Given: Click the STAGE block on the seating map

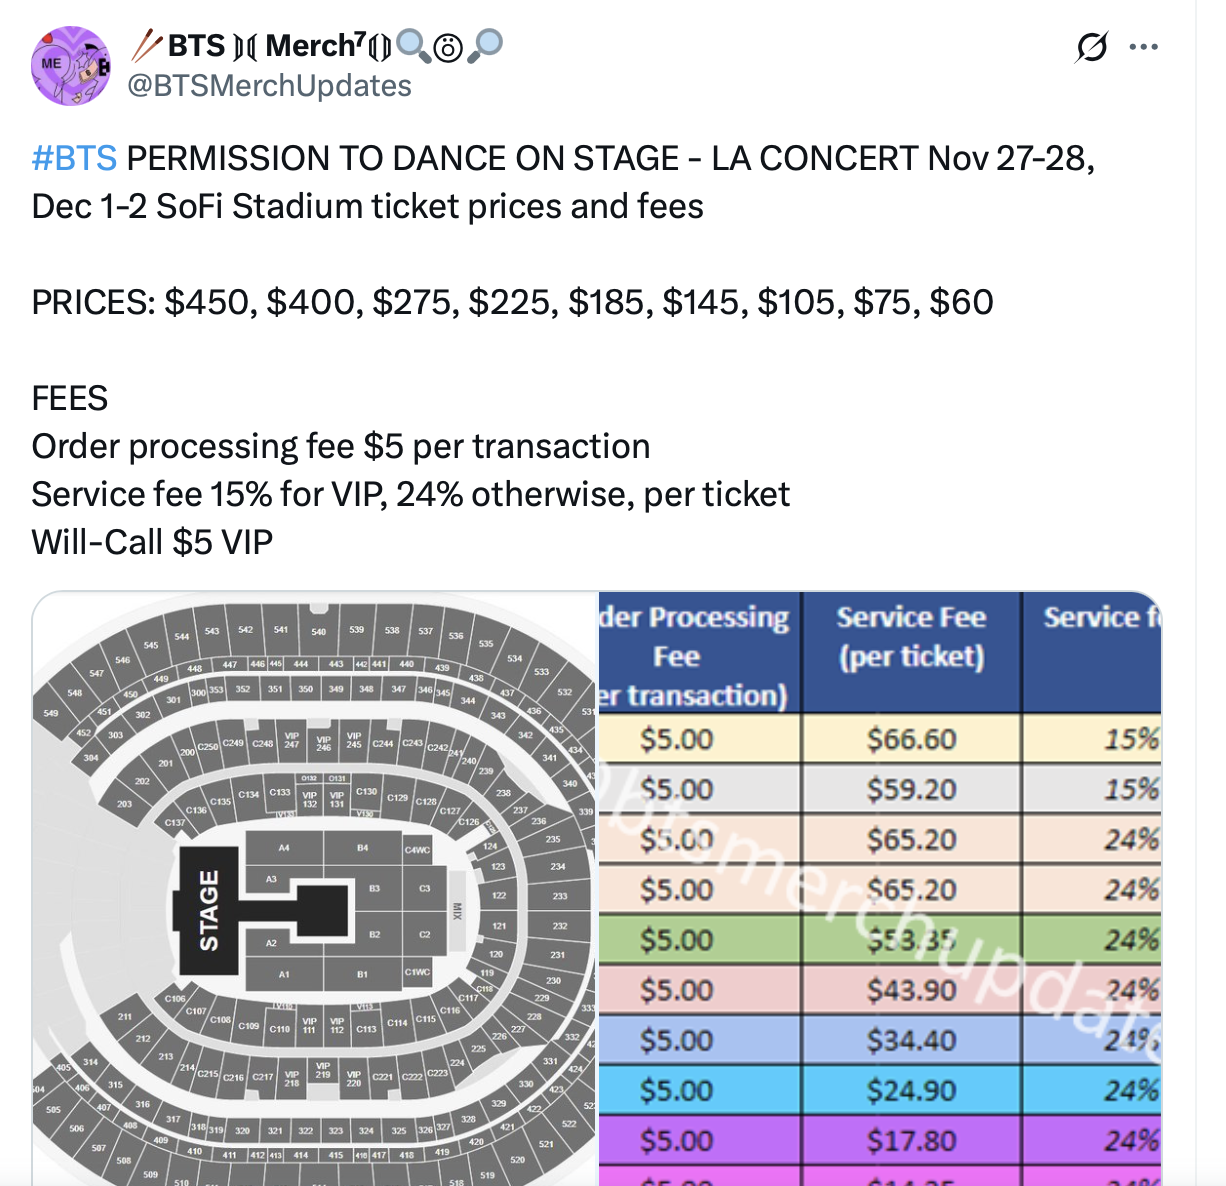Looking at the screenshot, I should pyautogui.click(x=208, y=910).
